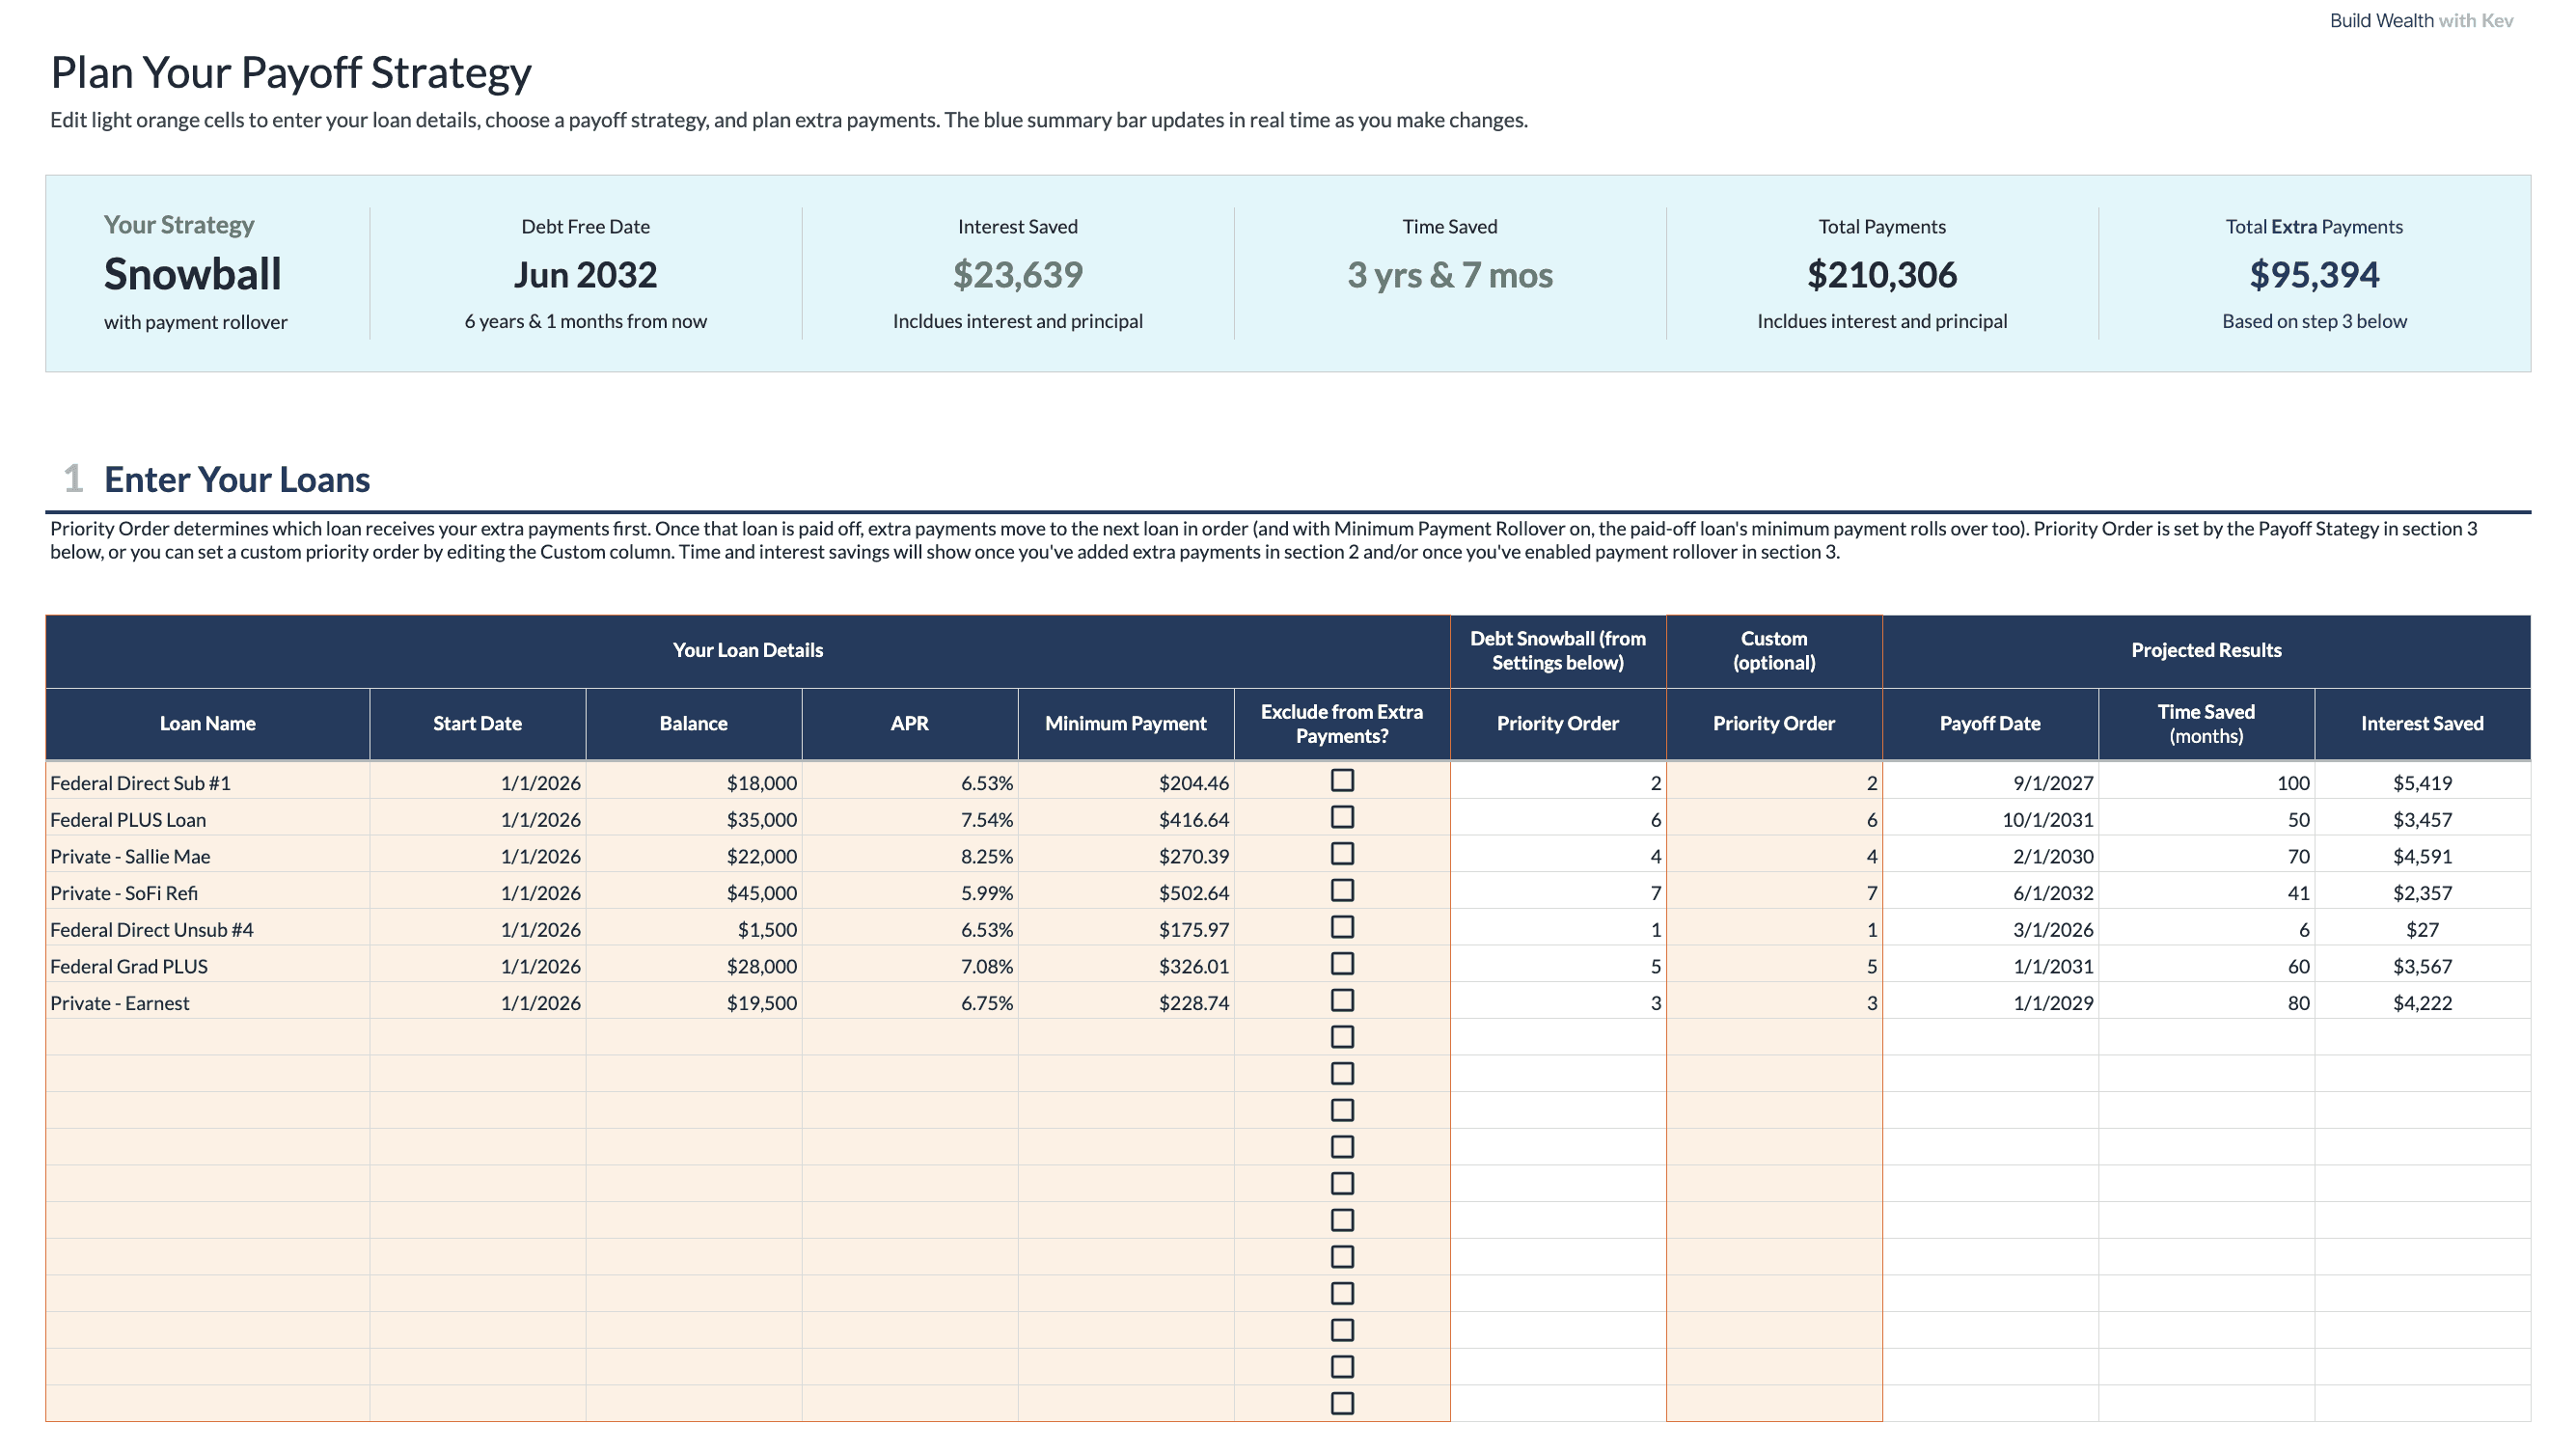
Task: Tick exclude checkbox for Private - SoFi Refi
Action: pyautogui.click(x=1342, y=891)
